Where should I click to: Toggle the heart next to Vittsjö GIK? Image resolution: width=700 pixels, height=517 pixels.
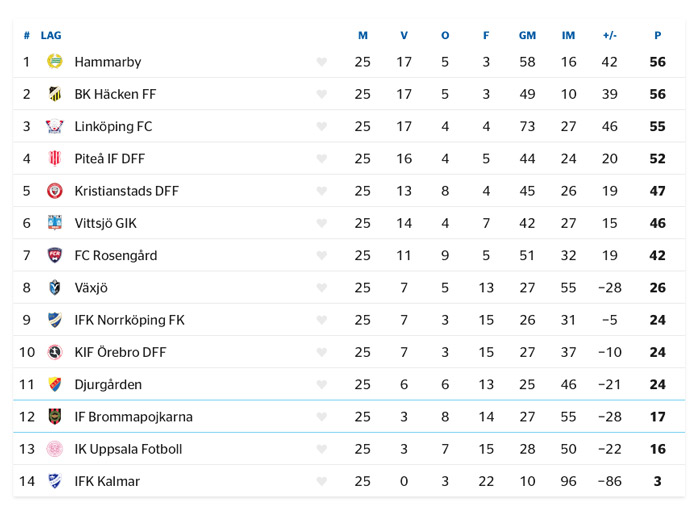point(321,223)
